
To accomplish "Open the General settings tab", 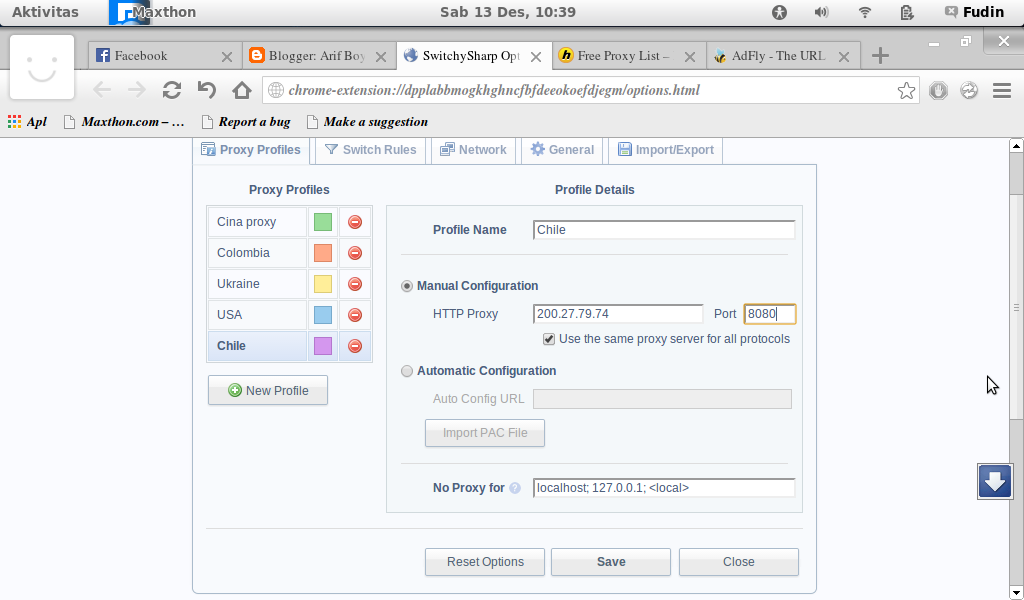I will [x=562, y=150].
